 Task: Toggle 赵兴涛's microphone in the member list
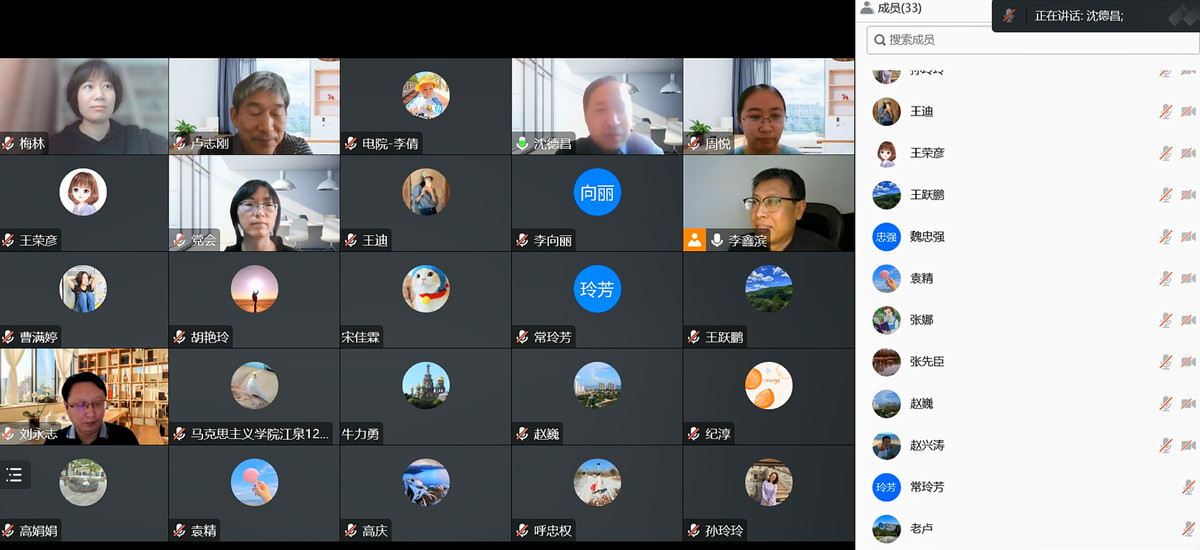(1165, 445)
